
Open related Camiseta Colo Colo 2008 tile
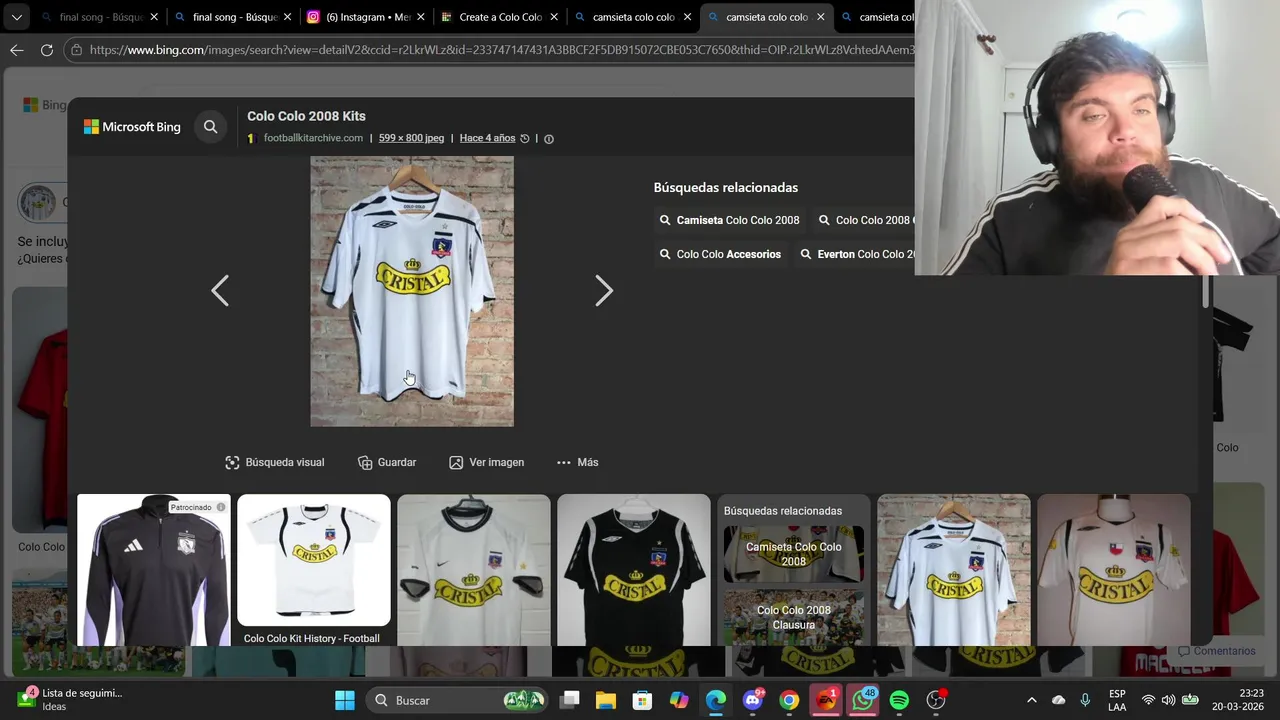(794, 554)
